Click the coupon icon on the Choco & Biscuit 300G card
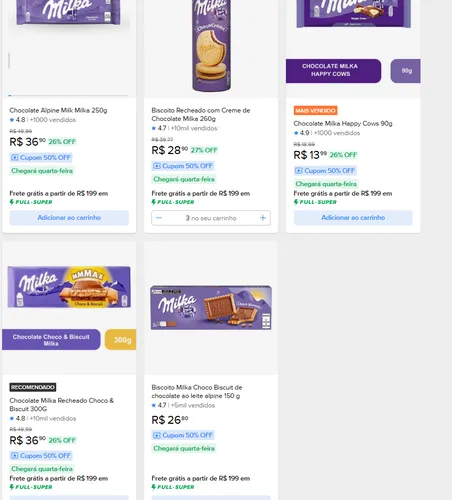This screenshot has height=500, width=452. coord(15,455)
